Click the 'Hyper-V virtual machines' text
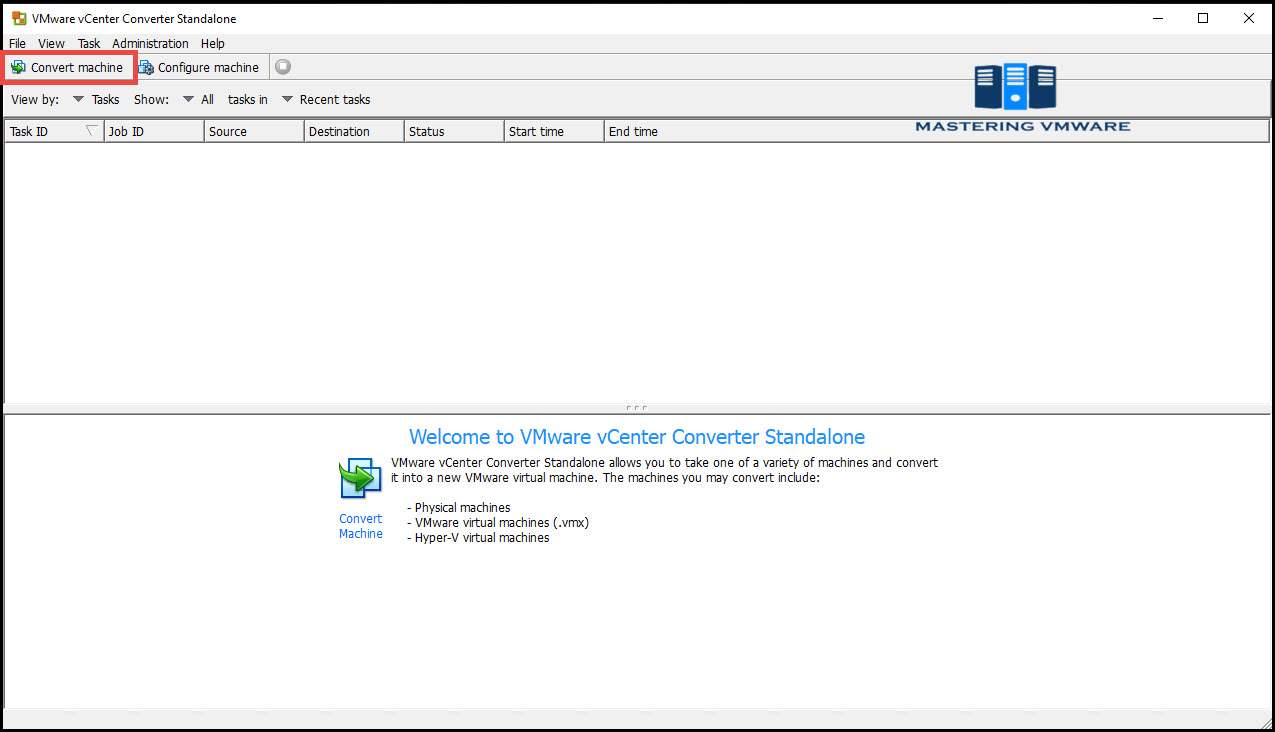The width and height of the screenshot is (1275, 732). (x=482, y=538)
